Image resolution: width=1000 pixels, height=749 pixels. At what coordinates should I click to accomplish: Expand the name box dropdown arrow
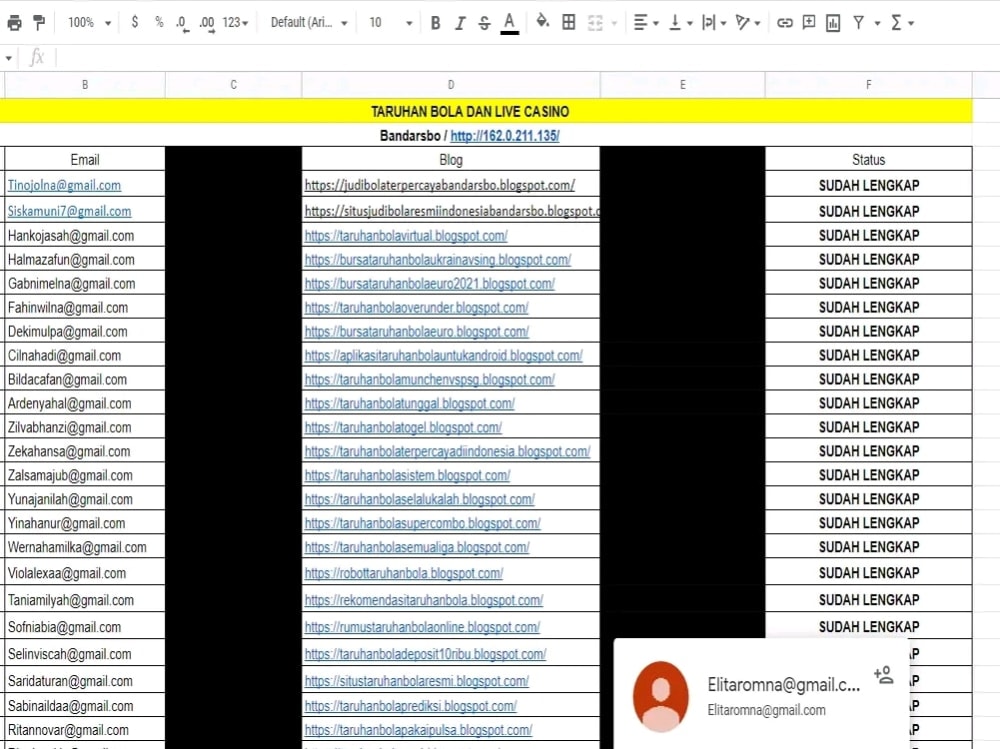9,58
